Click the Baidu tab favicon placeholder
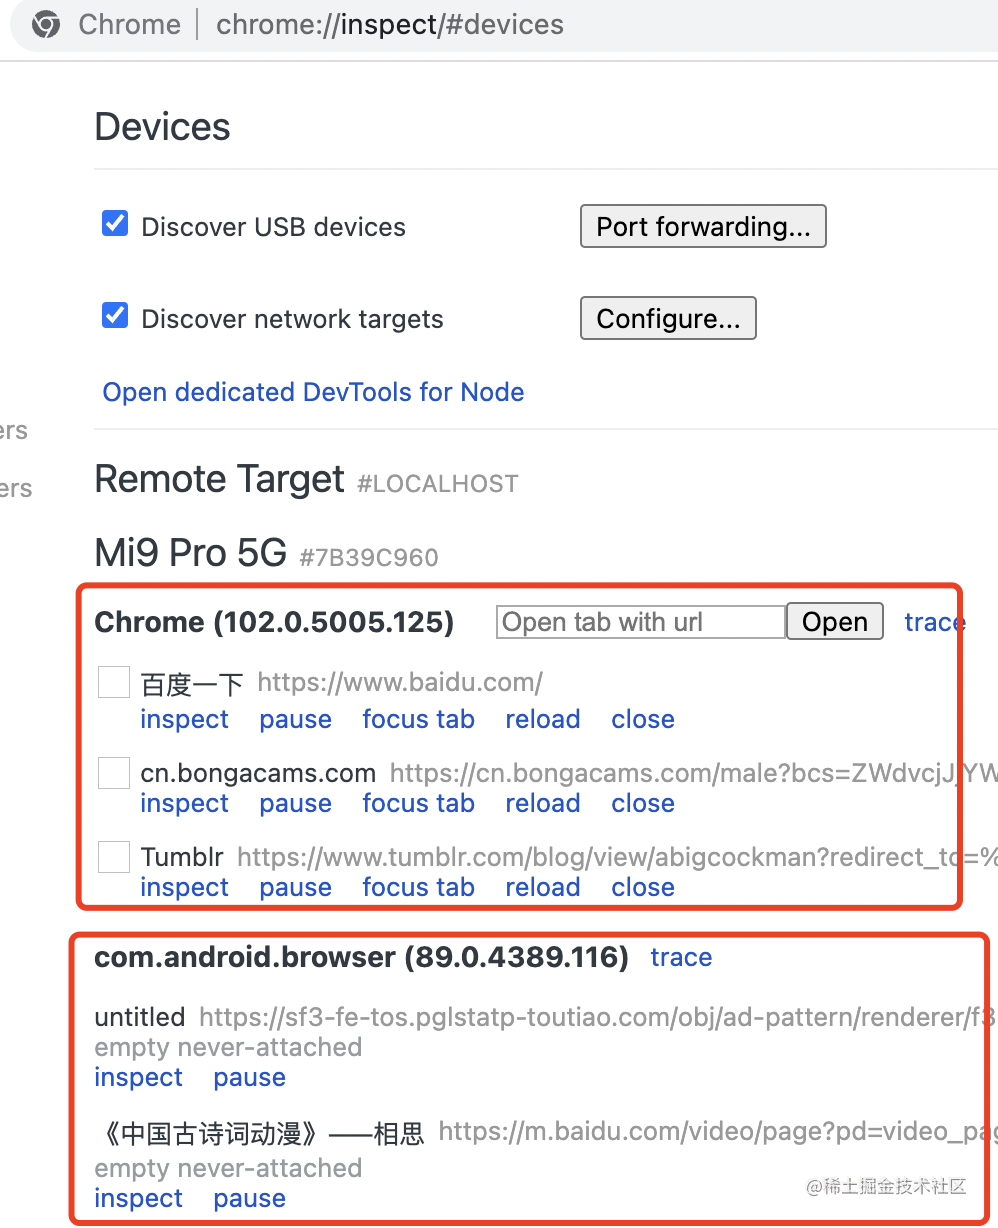The height and width of the screenshot is (1228, 998). pos(114,684)
